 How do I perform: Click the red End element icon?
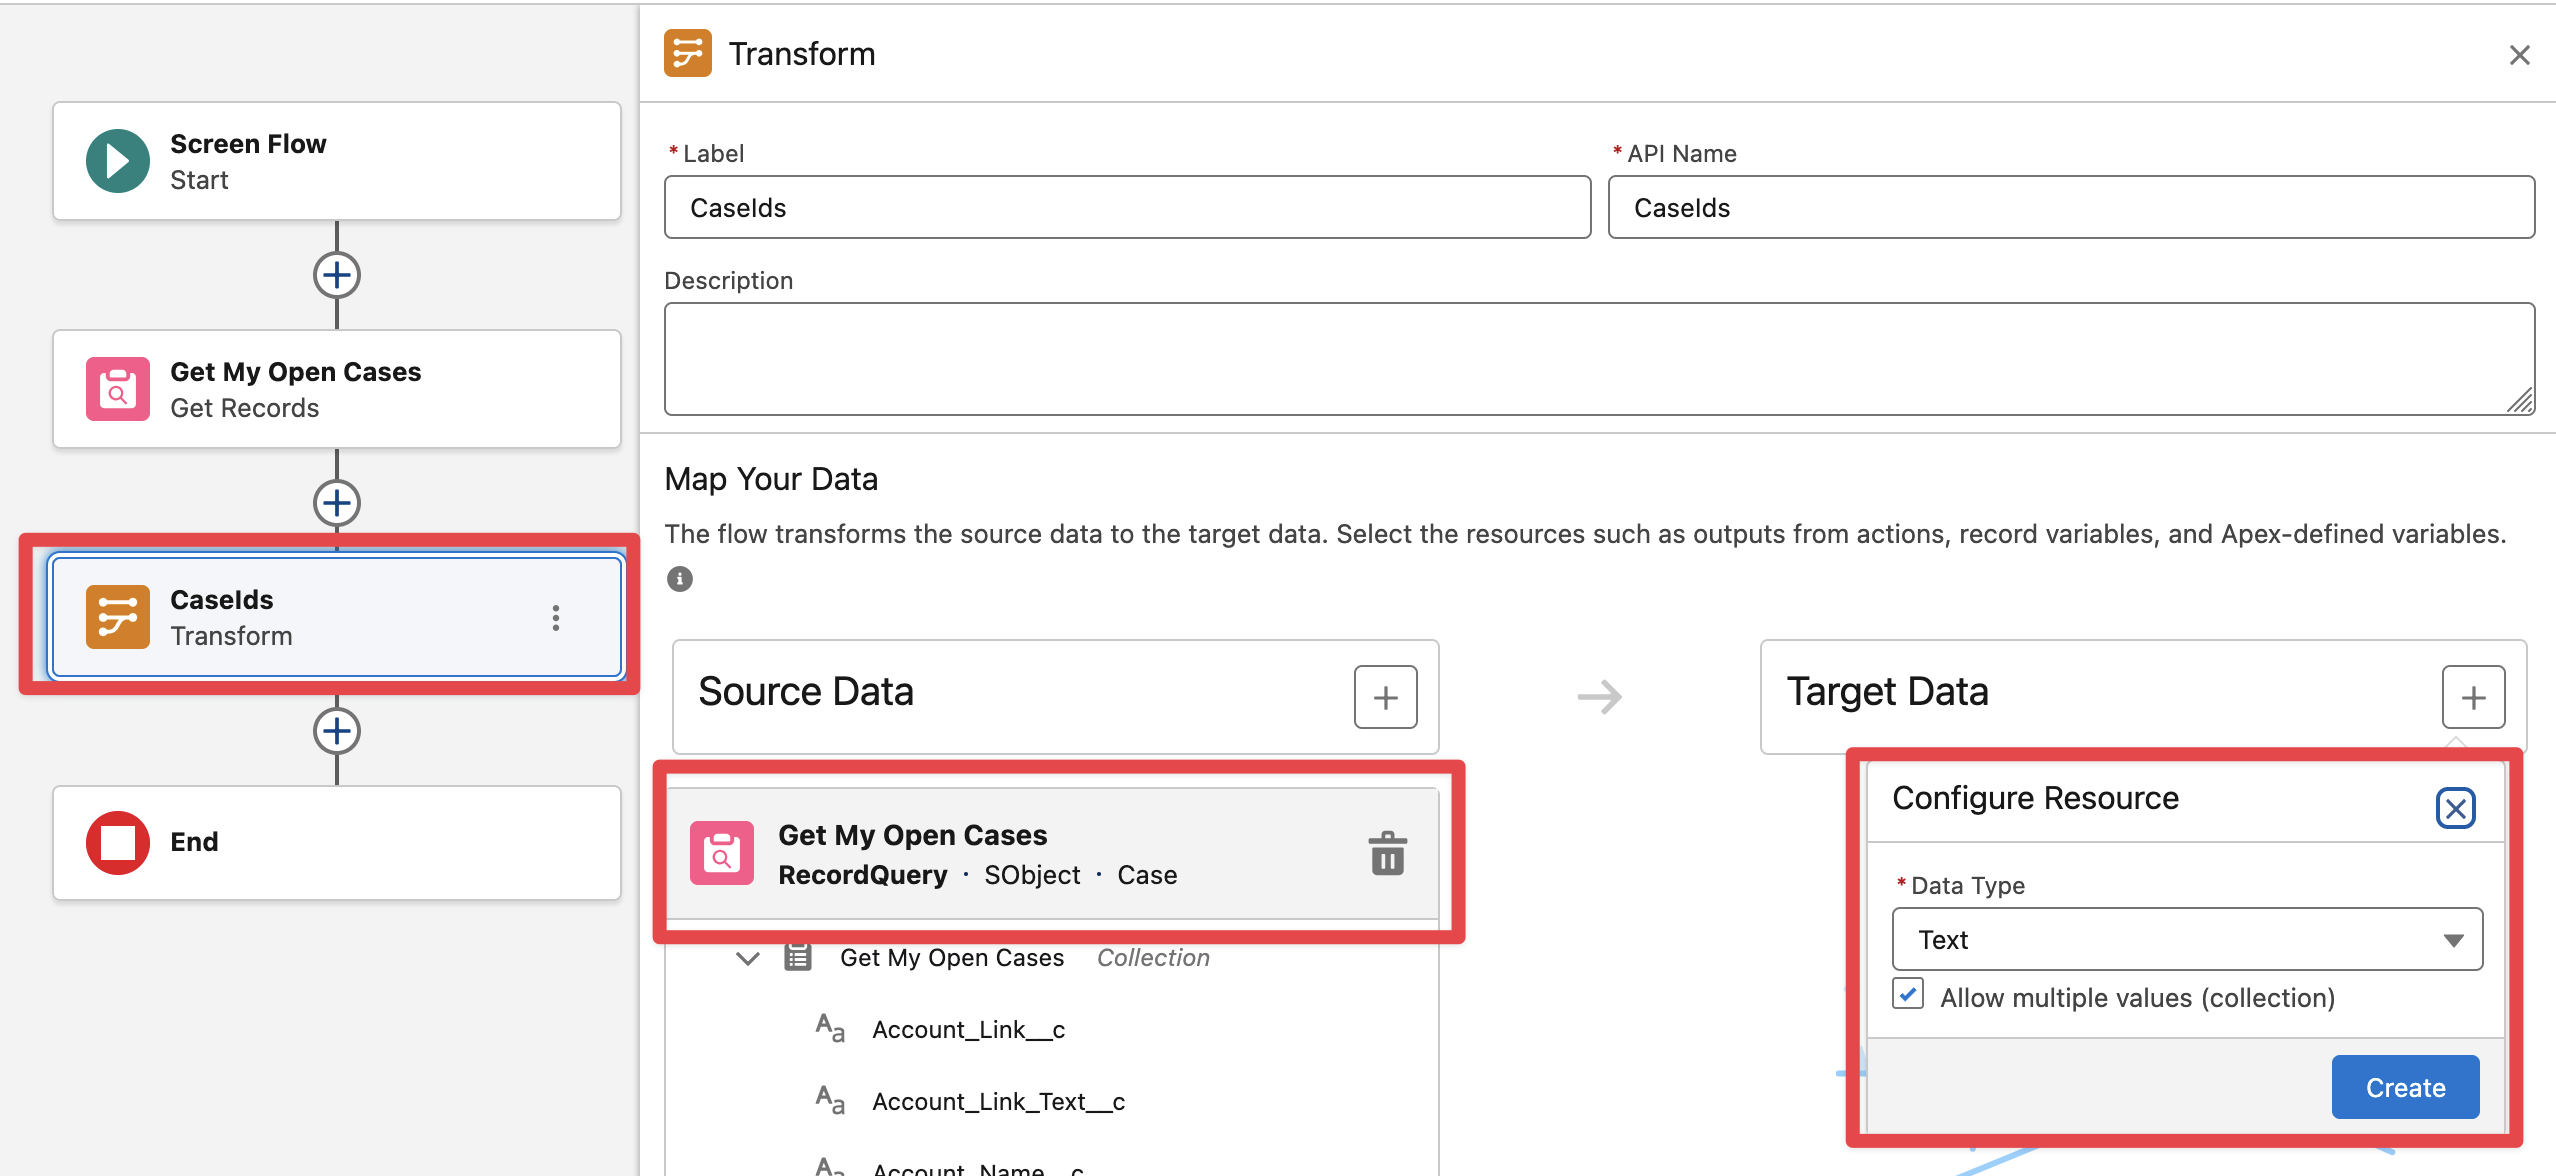[x=117, y=843]
